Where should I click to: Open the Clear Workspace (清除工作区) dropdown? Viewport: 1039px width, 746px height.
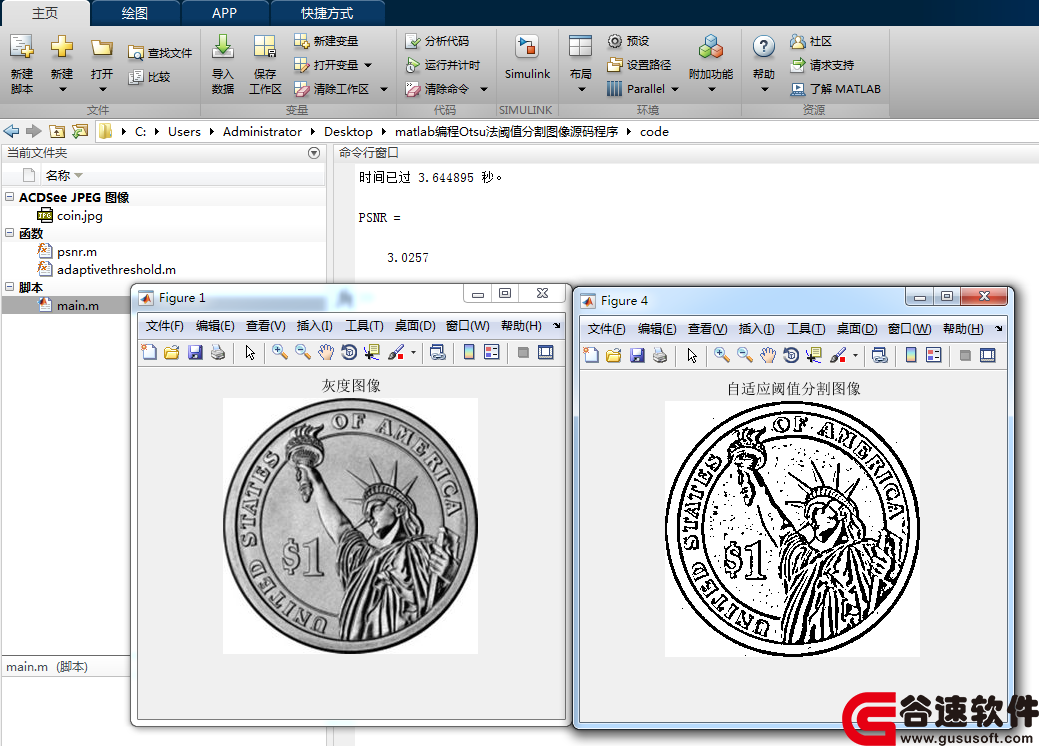coord(384,89)
